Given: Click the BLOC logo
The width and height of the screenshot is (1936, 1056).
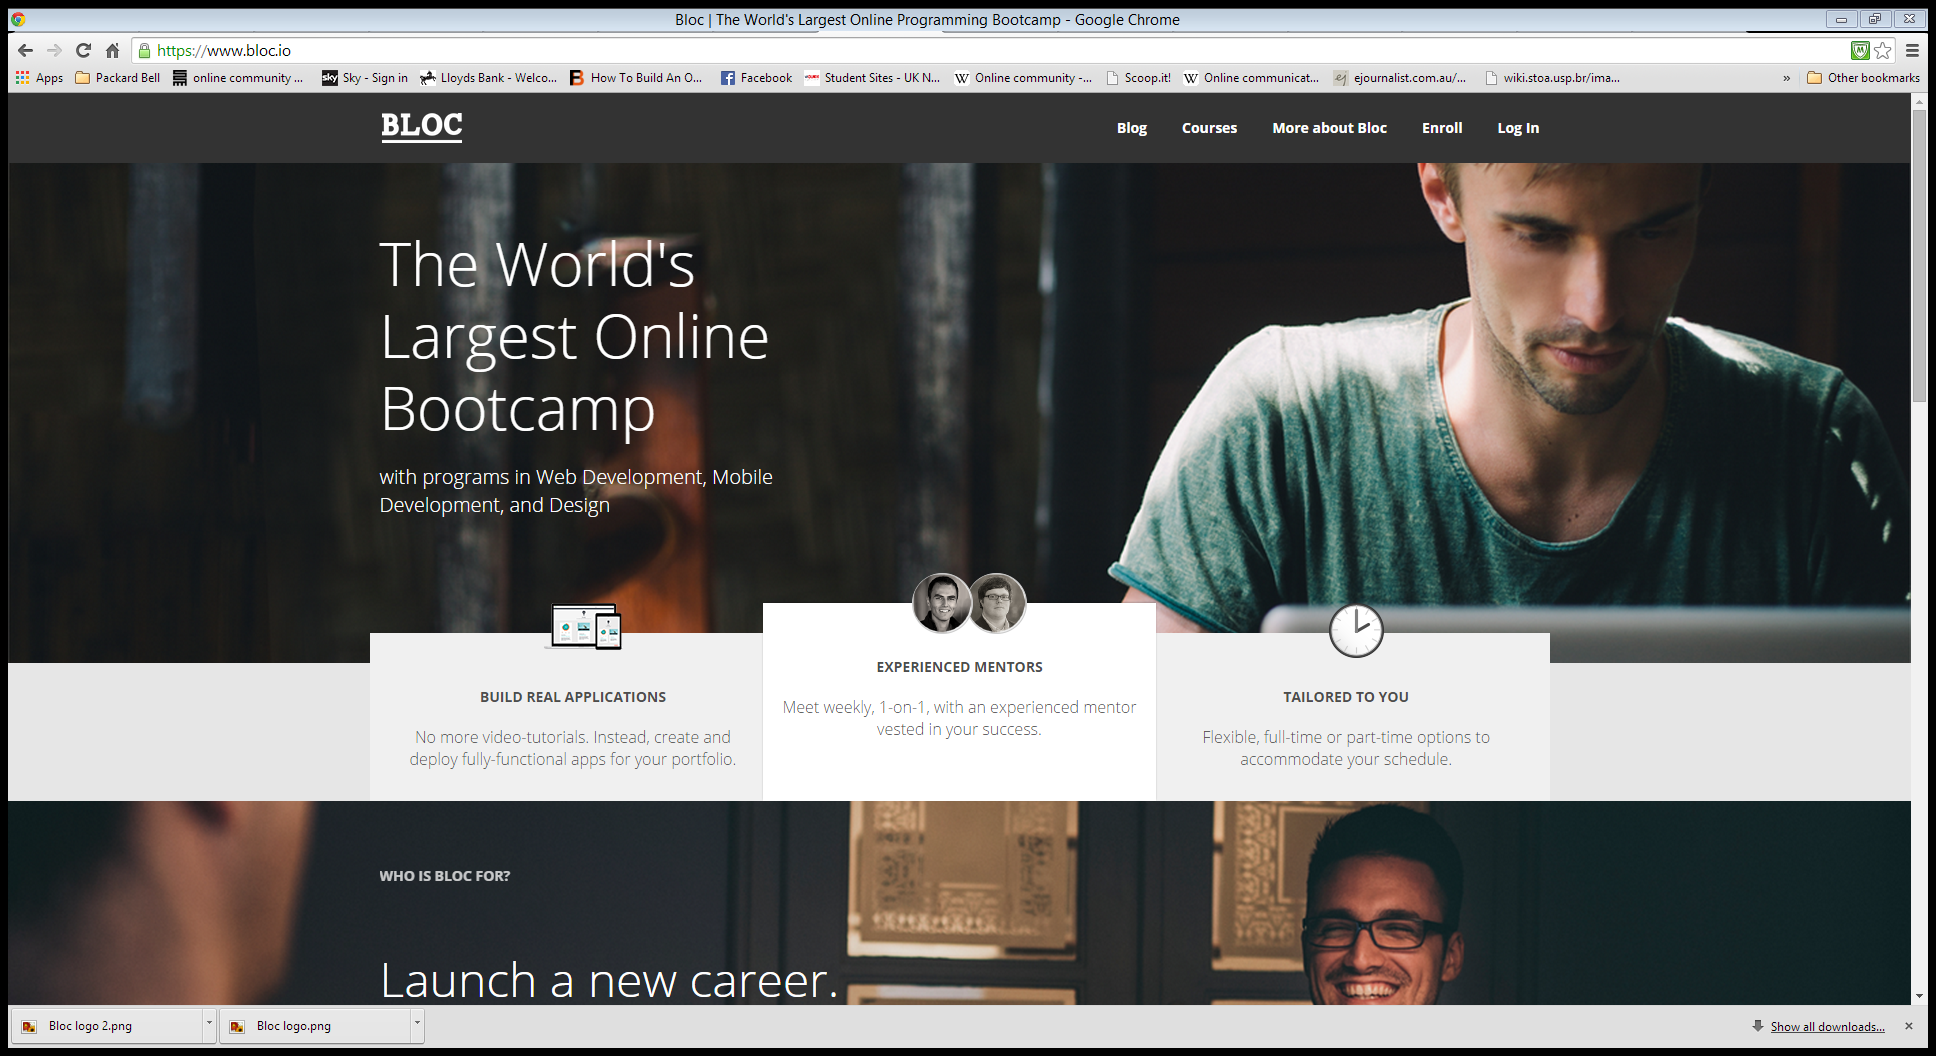Looking at the screenshot, I should 421,126.
